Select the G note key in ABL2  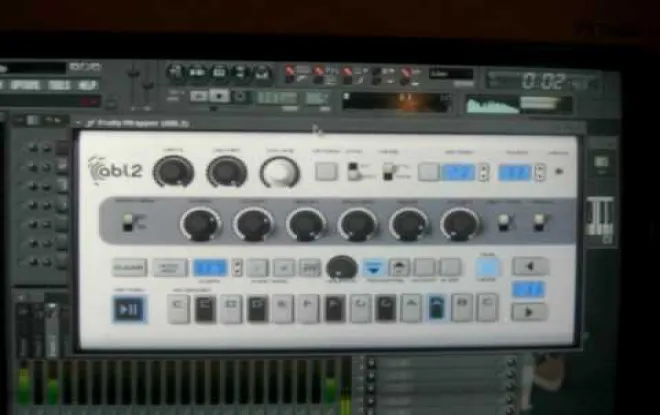[x=360, y=309]
